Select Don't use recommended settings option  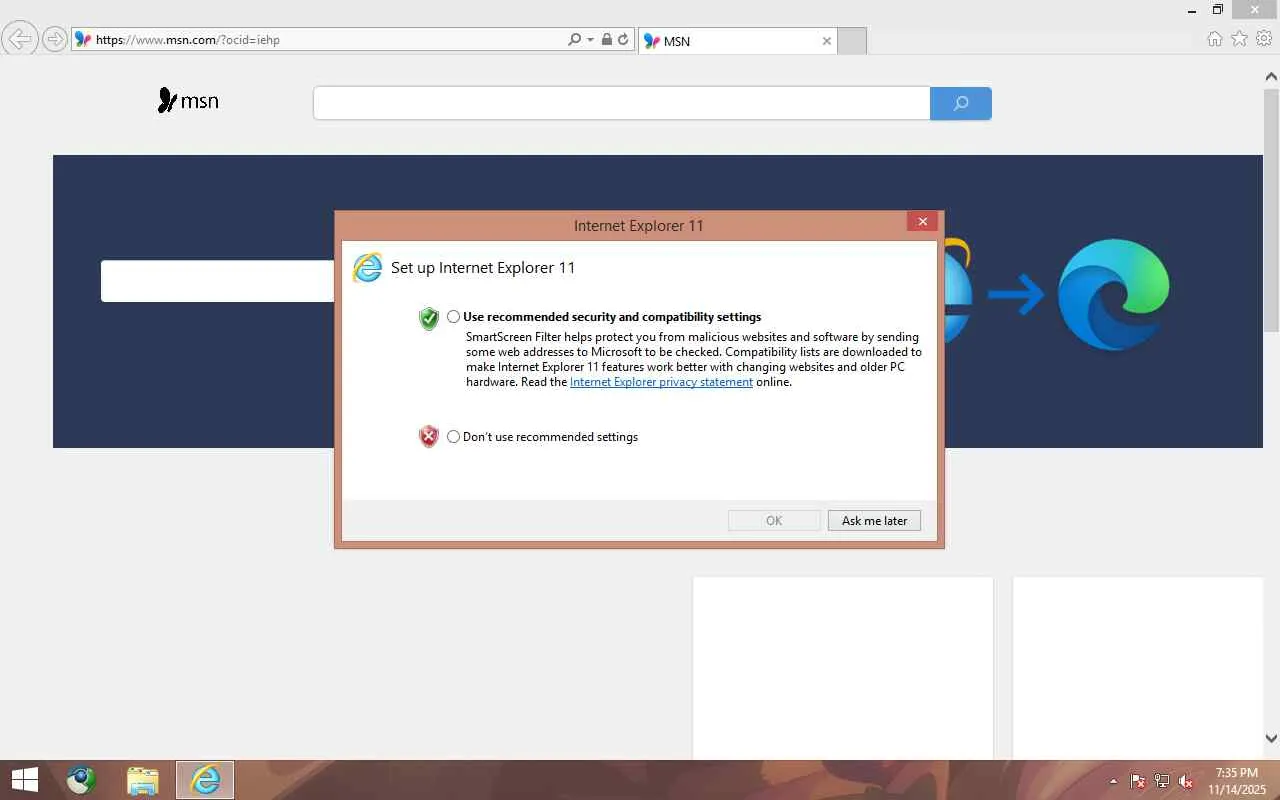click(x=454, y=437)
